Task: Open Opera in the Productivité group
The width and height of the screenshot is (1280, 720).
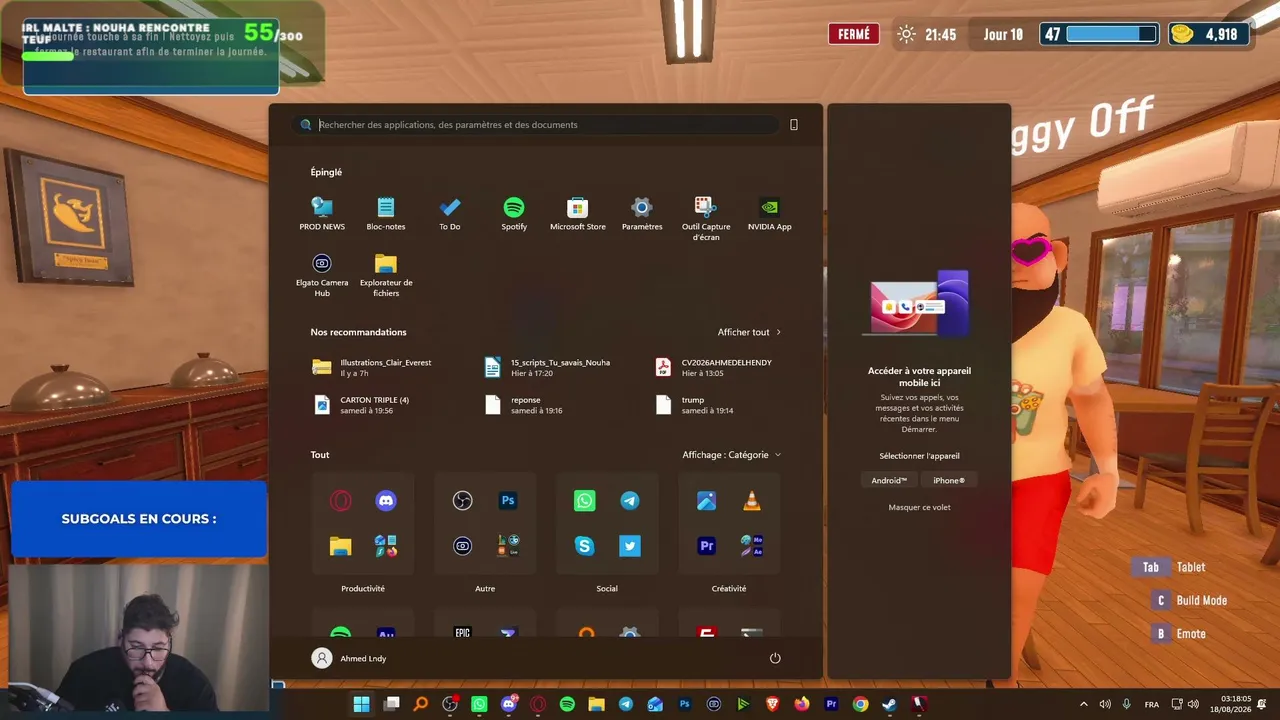Action: coord(341,501)
